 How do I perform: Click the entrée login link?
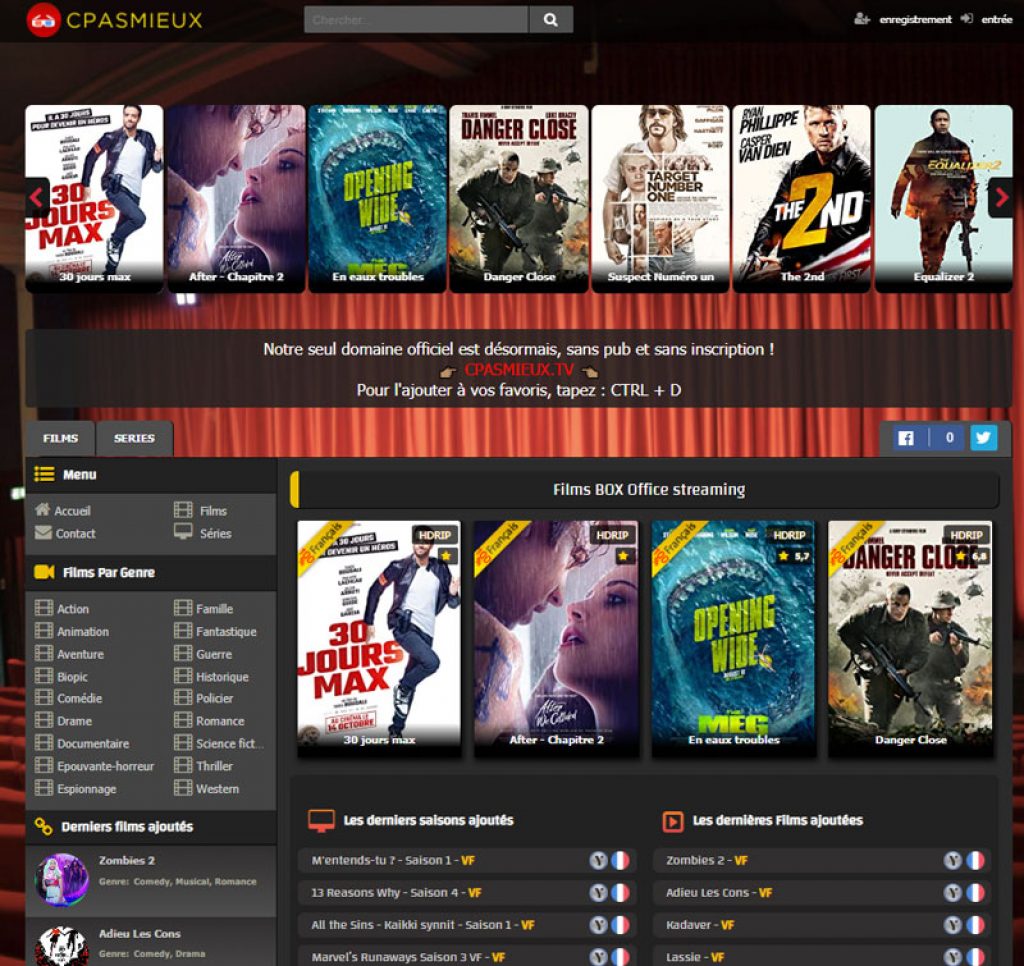coord(996,19)
